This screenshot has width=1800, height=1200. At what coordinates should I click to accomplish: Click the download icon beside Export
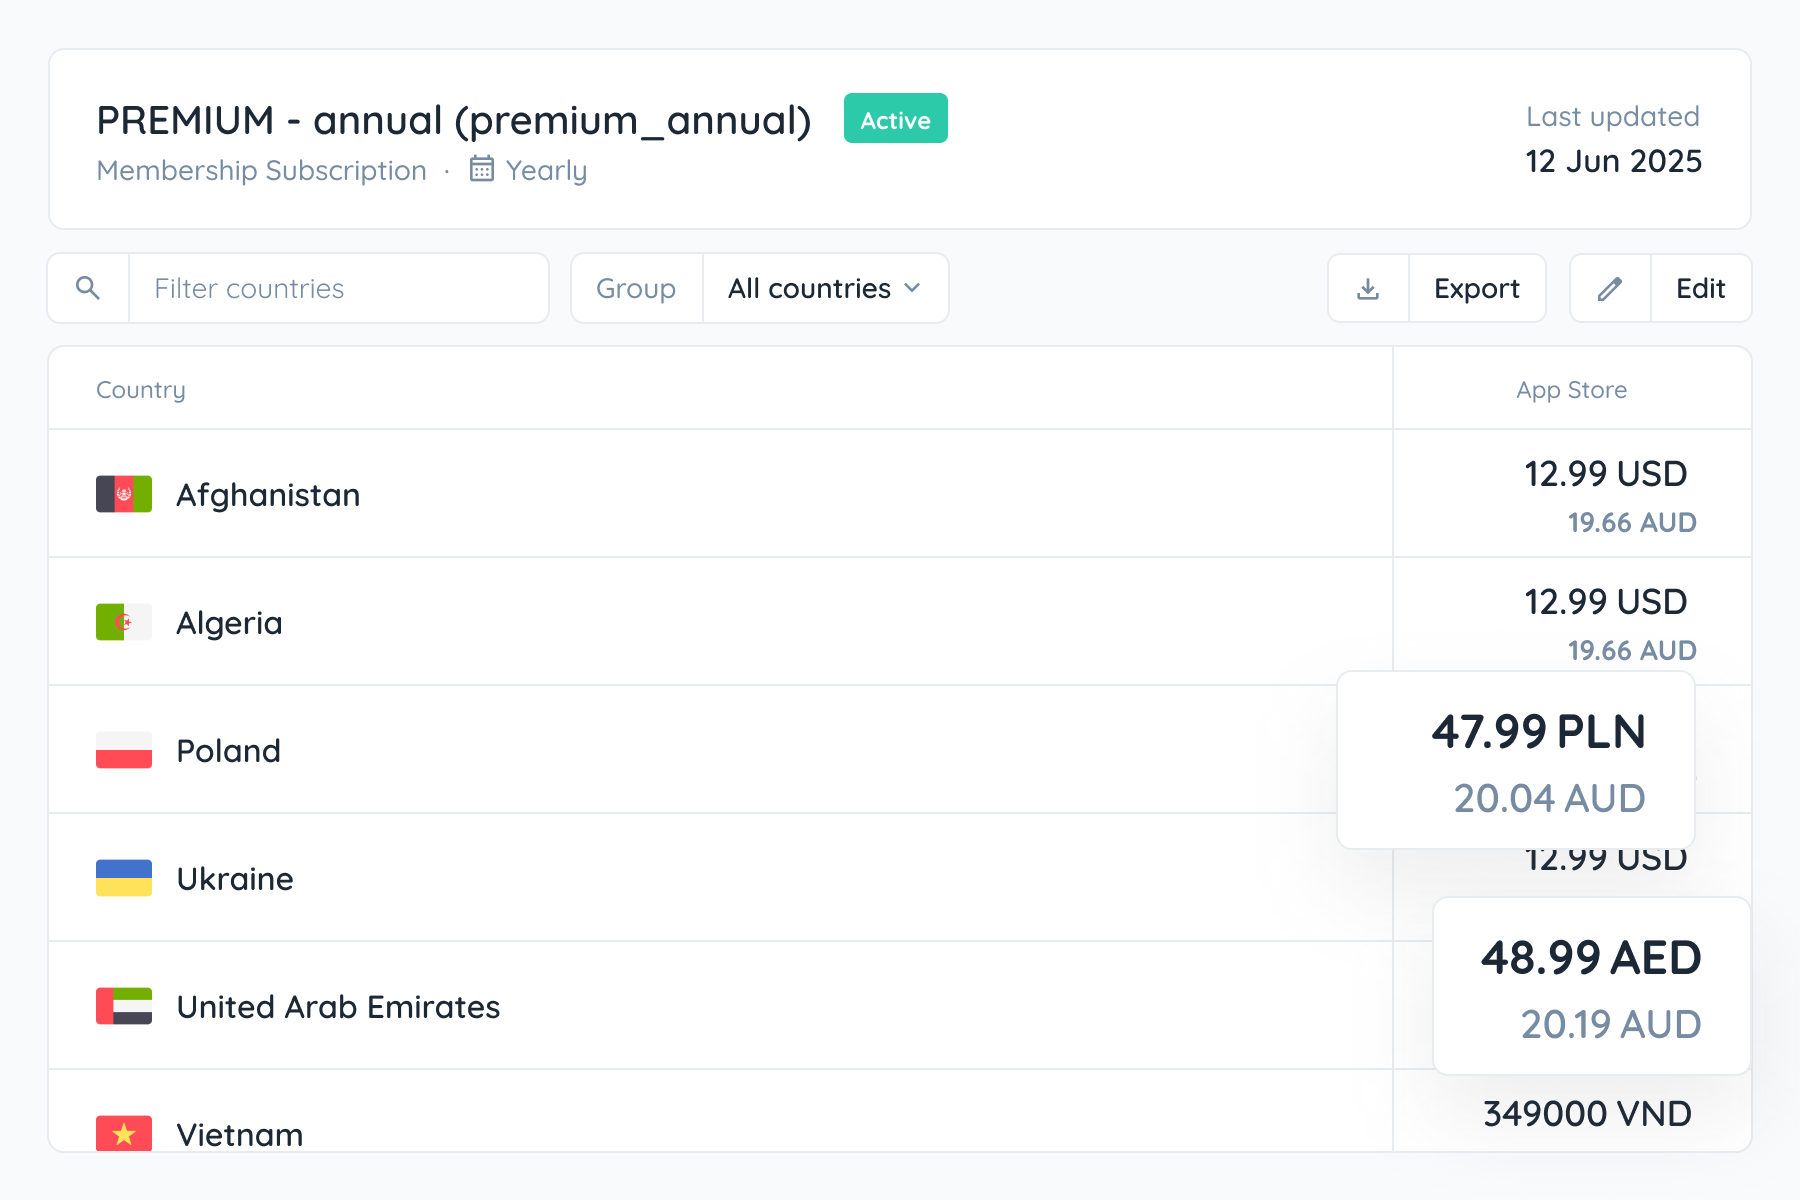point(1368,288)
